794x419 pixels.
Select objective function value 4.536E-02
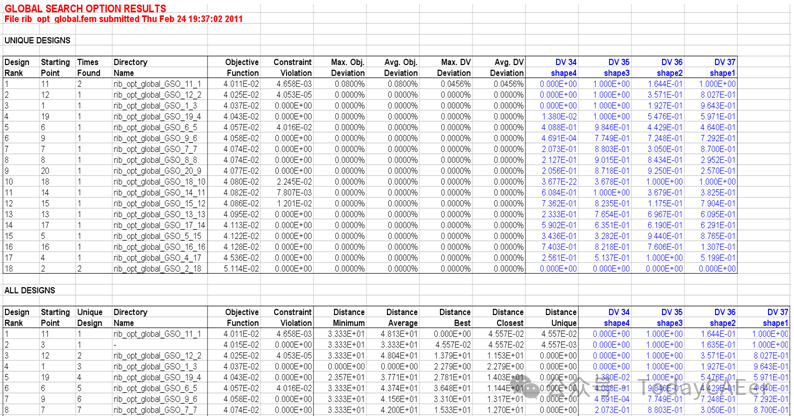241,258
